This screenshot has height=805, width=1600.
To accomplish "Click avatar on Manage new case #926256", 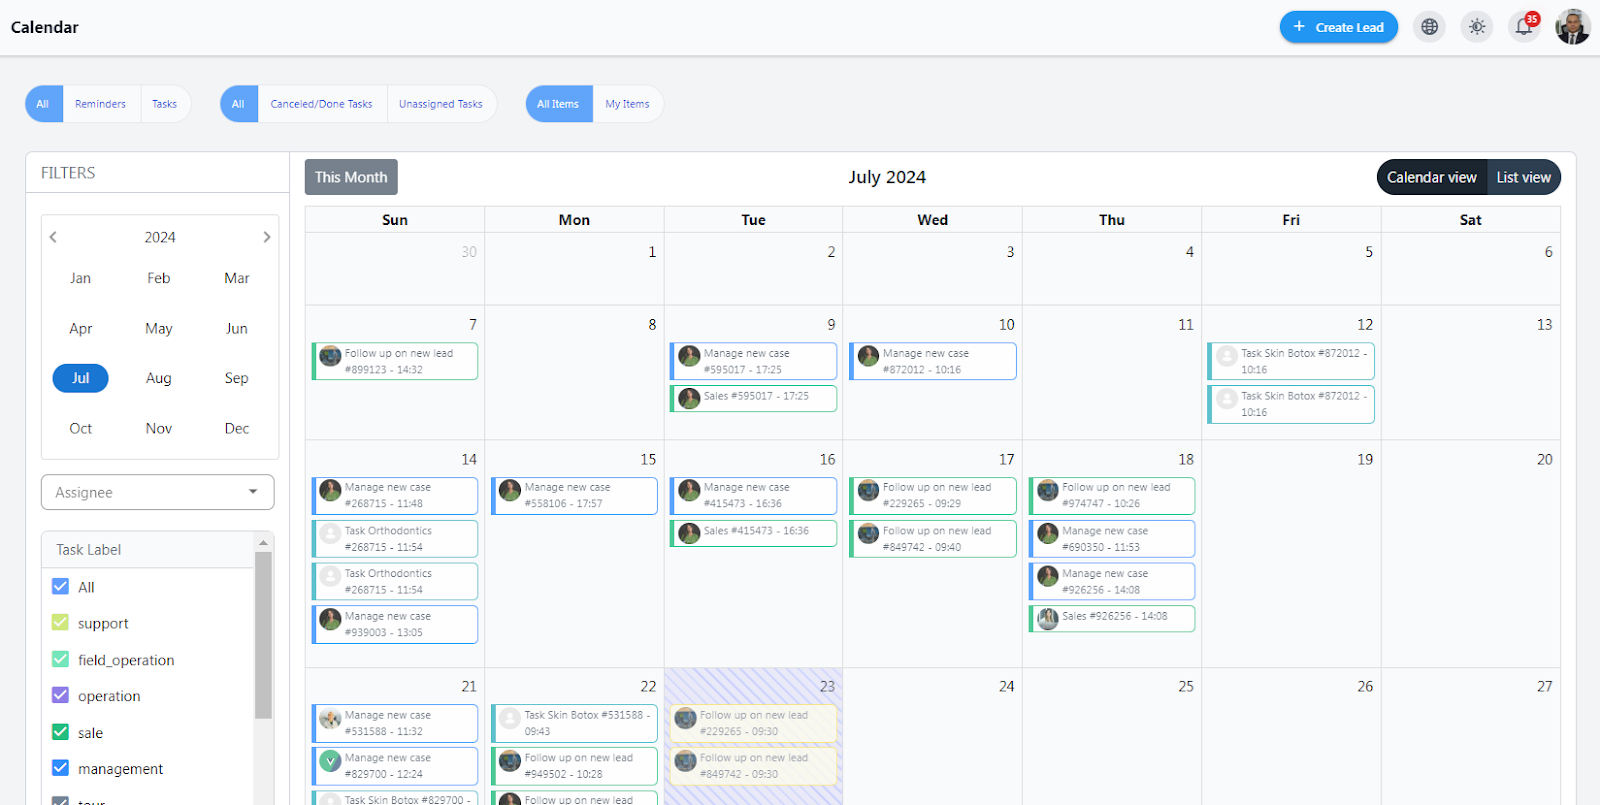I will pos(1048,576).
